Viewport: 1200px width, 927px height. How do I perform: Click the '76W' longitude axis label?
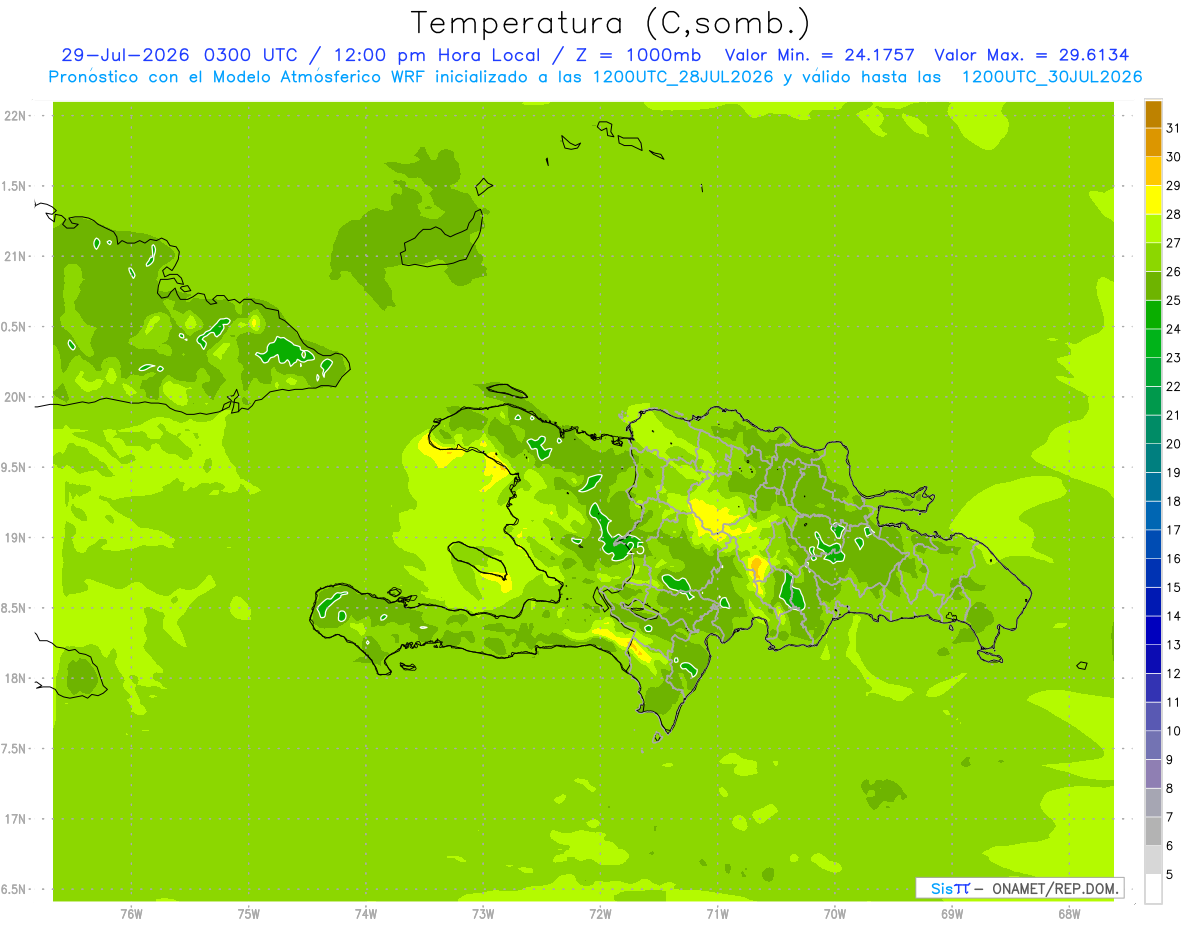tap(131, 914)
